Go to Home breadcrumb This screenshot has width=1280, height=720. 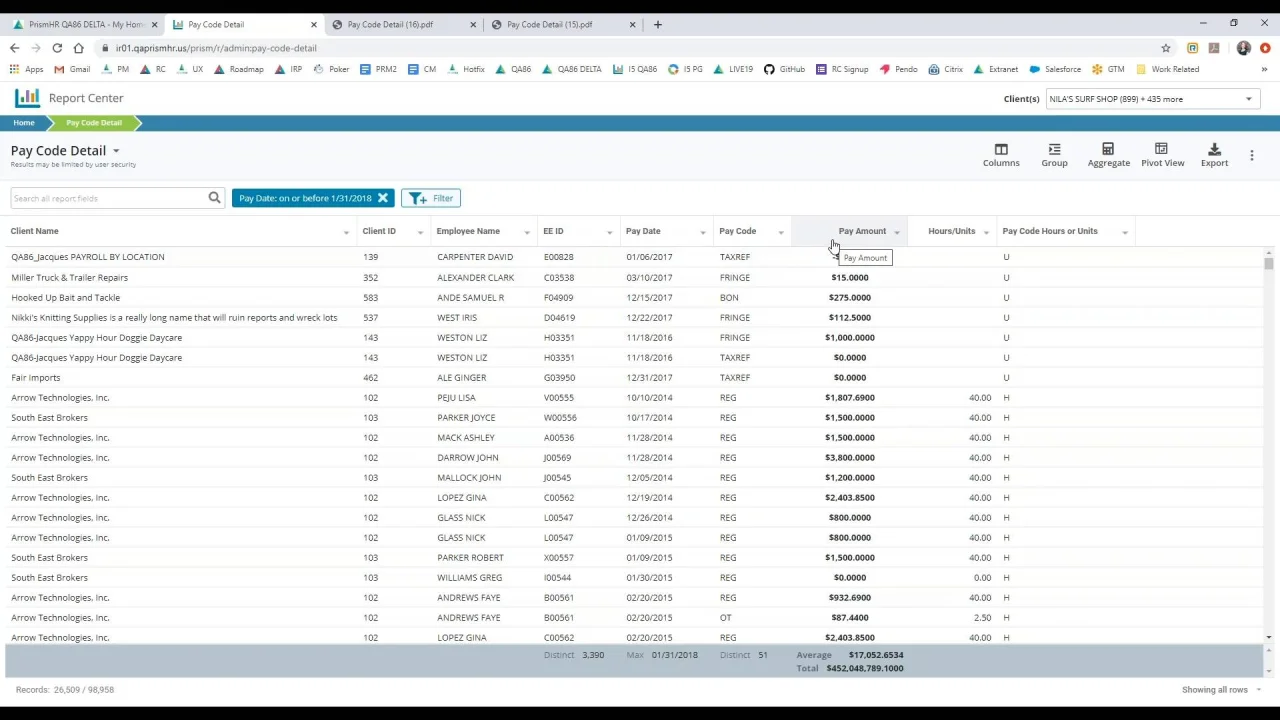tap(24, 123)
